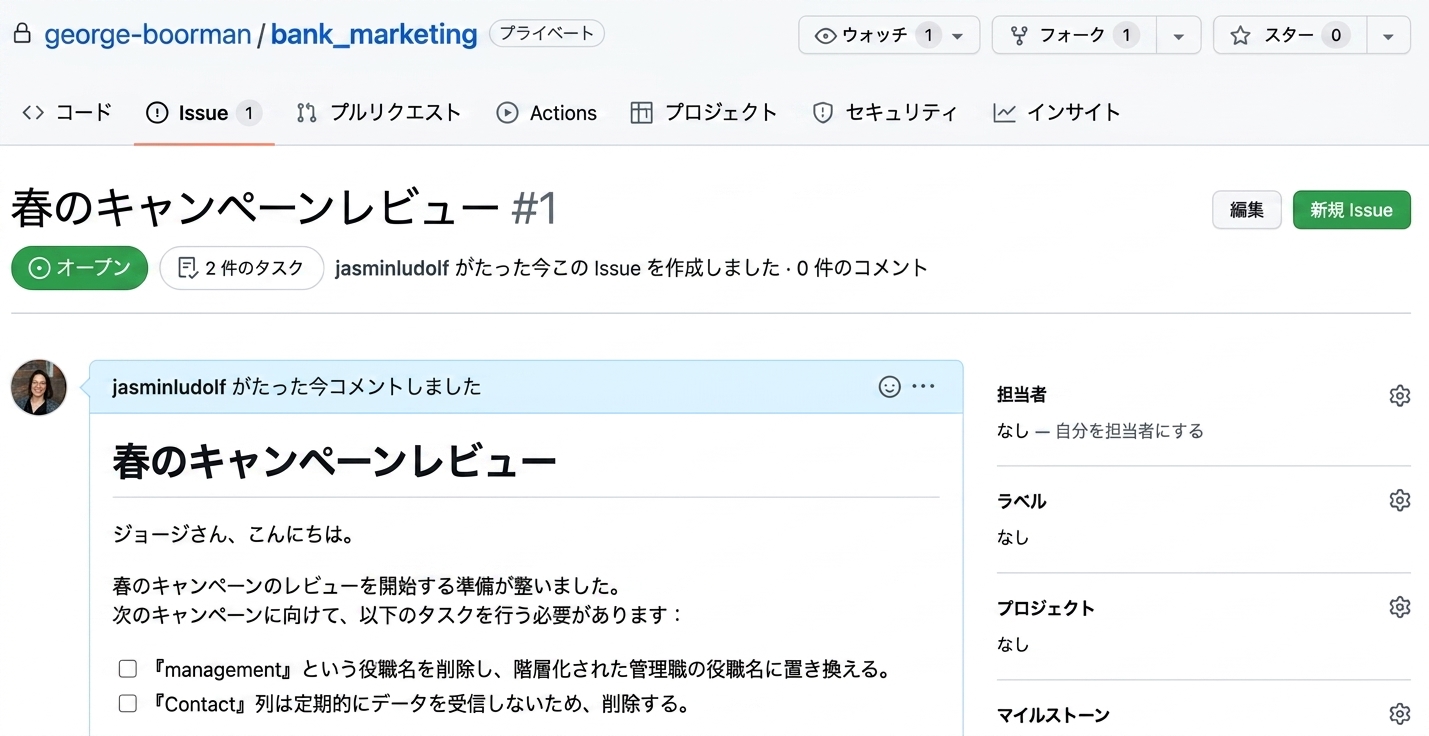
Task: Click the star icon on スター button
Action: pyautogui.click(x=1240, y=36)
